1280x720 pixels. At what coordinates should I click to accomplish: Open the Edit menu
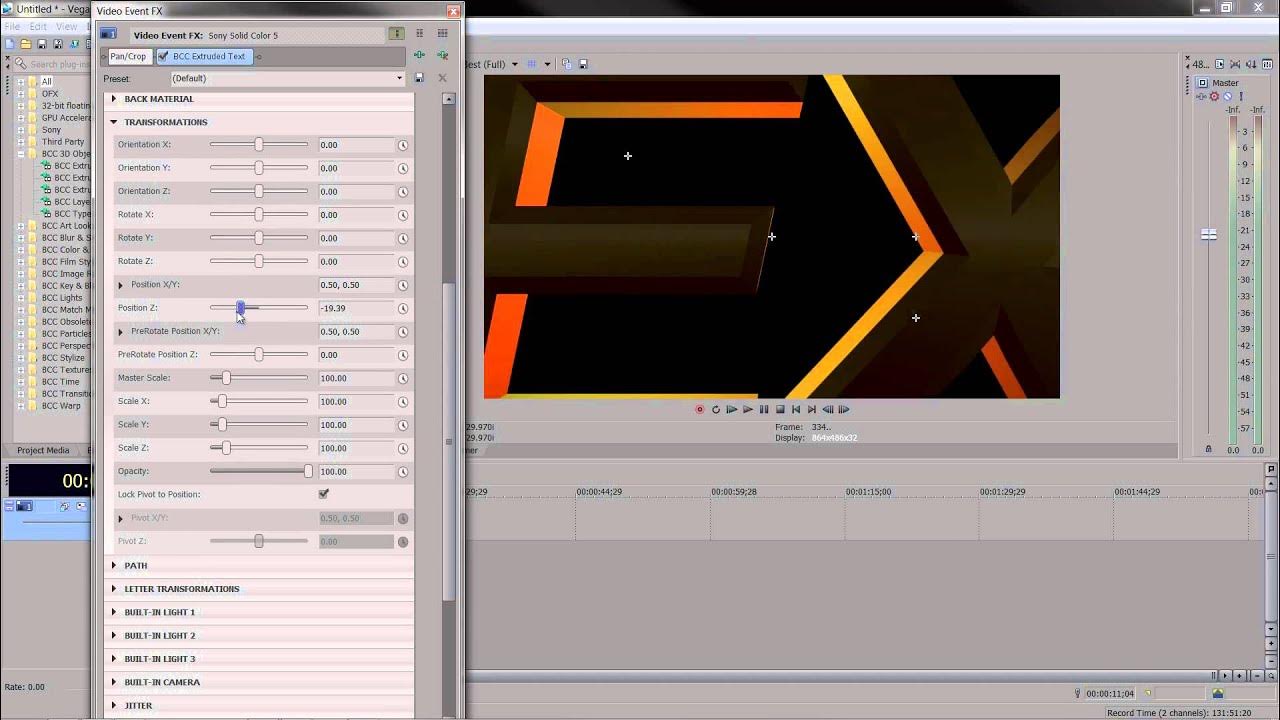[x=38, y=26]
